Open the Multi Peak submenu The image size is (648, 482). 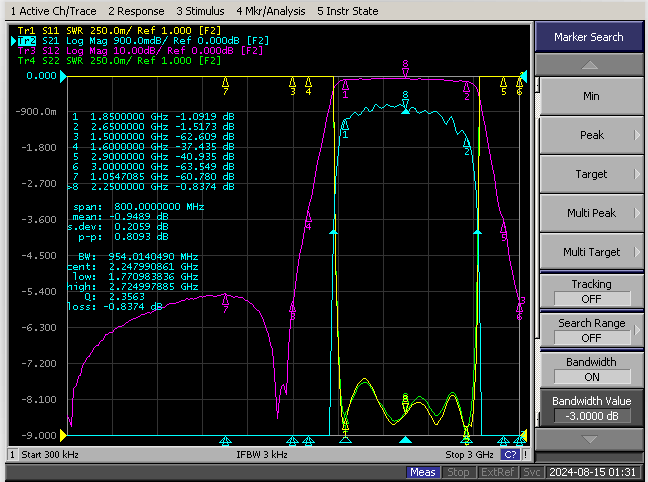coord(591,213)
